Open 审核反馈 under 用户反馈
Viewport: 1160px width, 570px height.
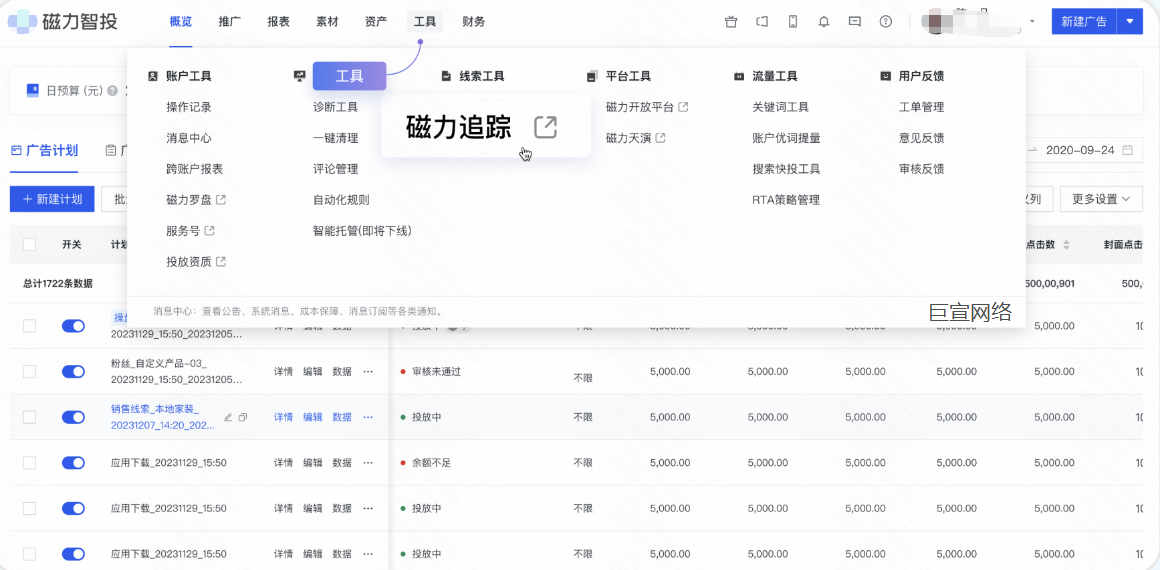(x=921, y=169)
